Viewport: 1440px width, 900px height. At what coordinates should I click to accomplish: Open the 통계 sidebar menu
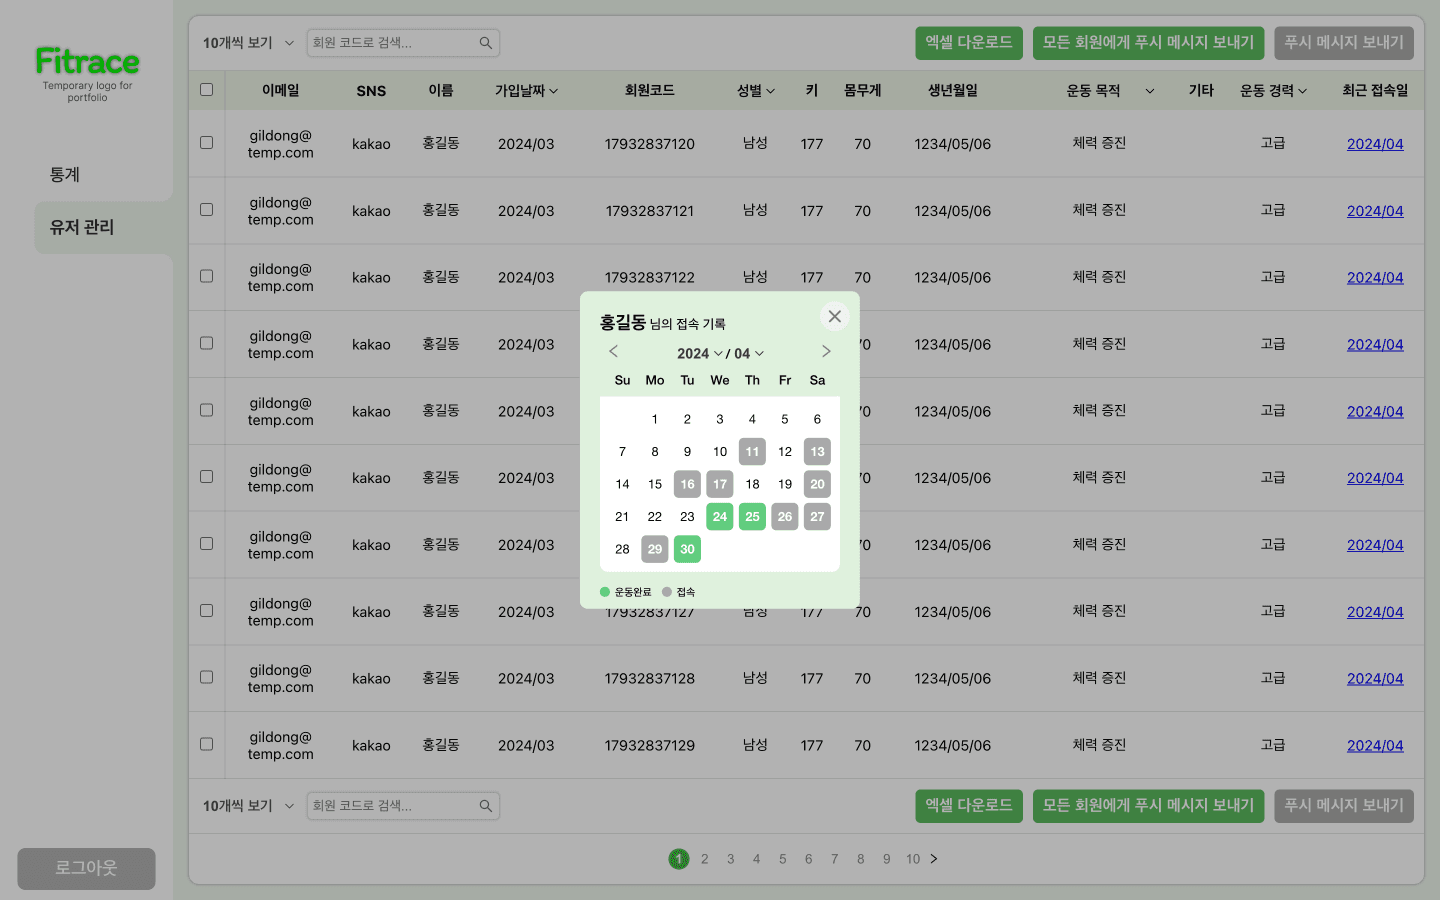[65, 175]
